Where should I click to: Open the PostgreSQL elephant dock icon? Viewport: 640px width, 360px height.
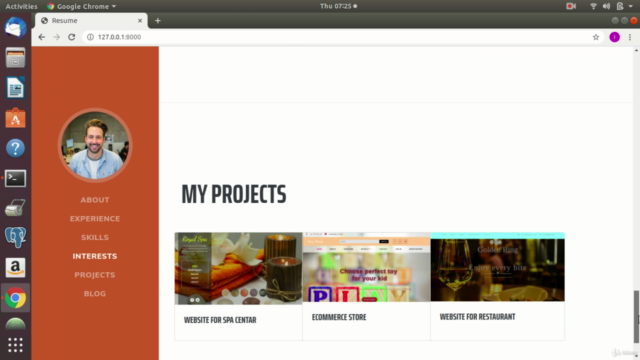tap(16, 237)
